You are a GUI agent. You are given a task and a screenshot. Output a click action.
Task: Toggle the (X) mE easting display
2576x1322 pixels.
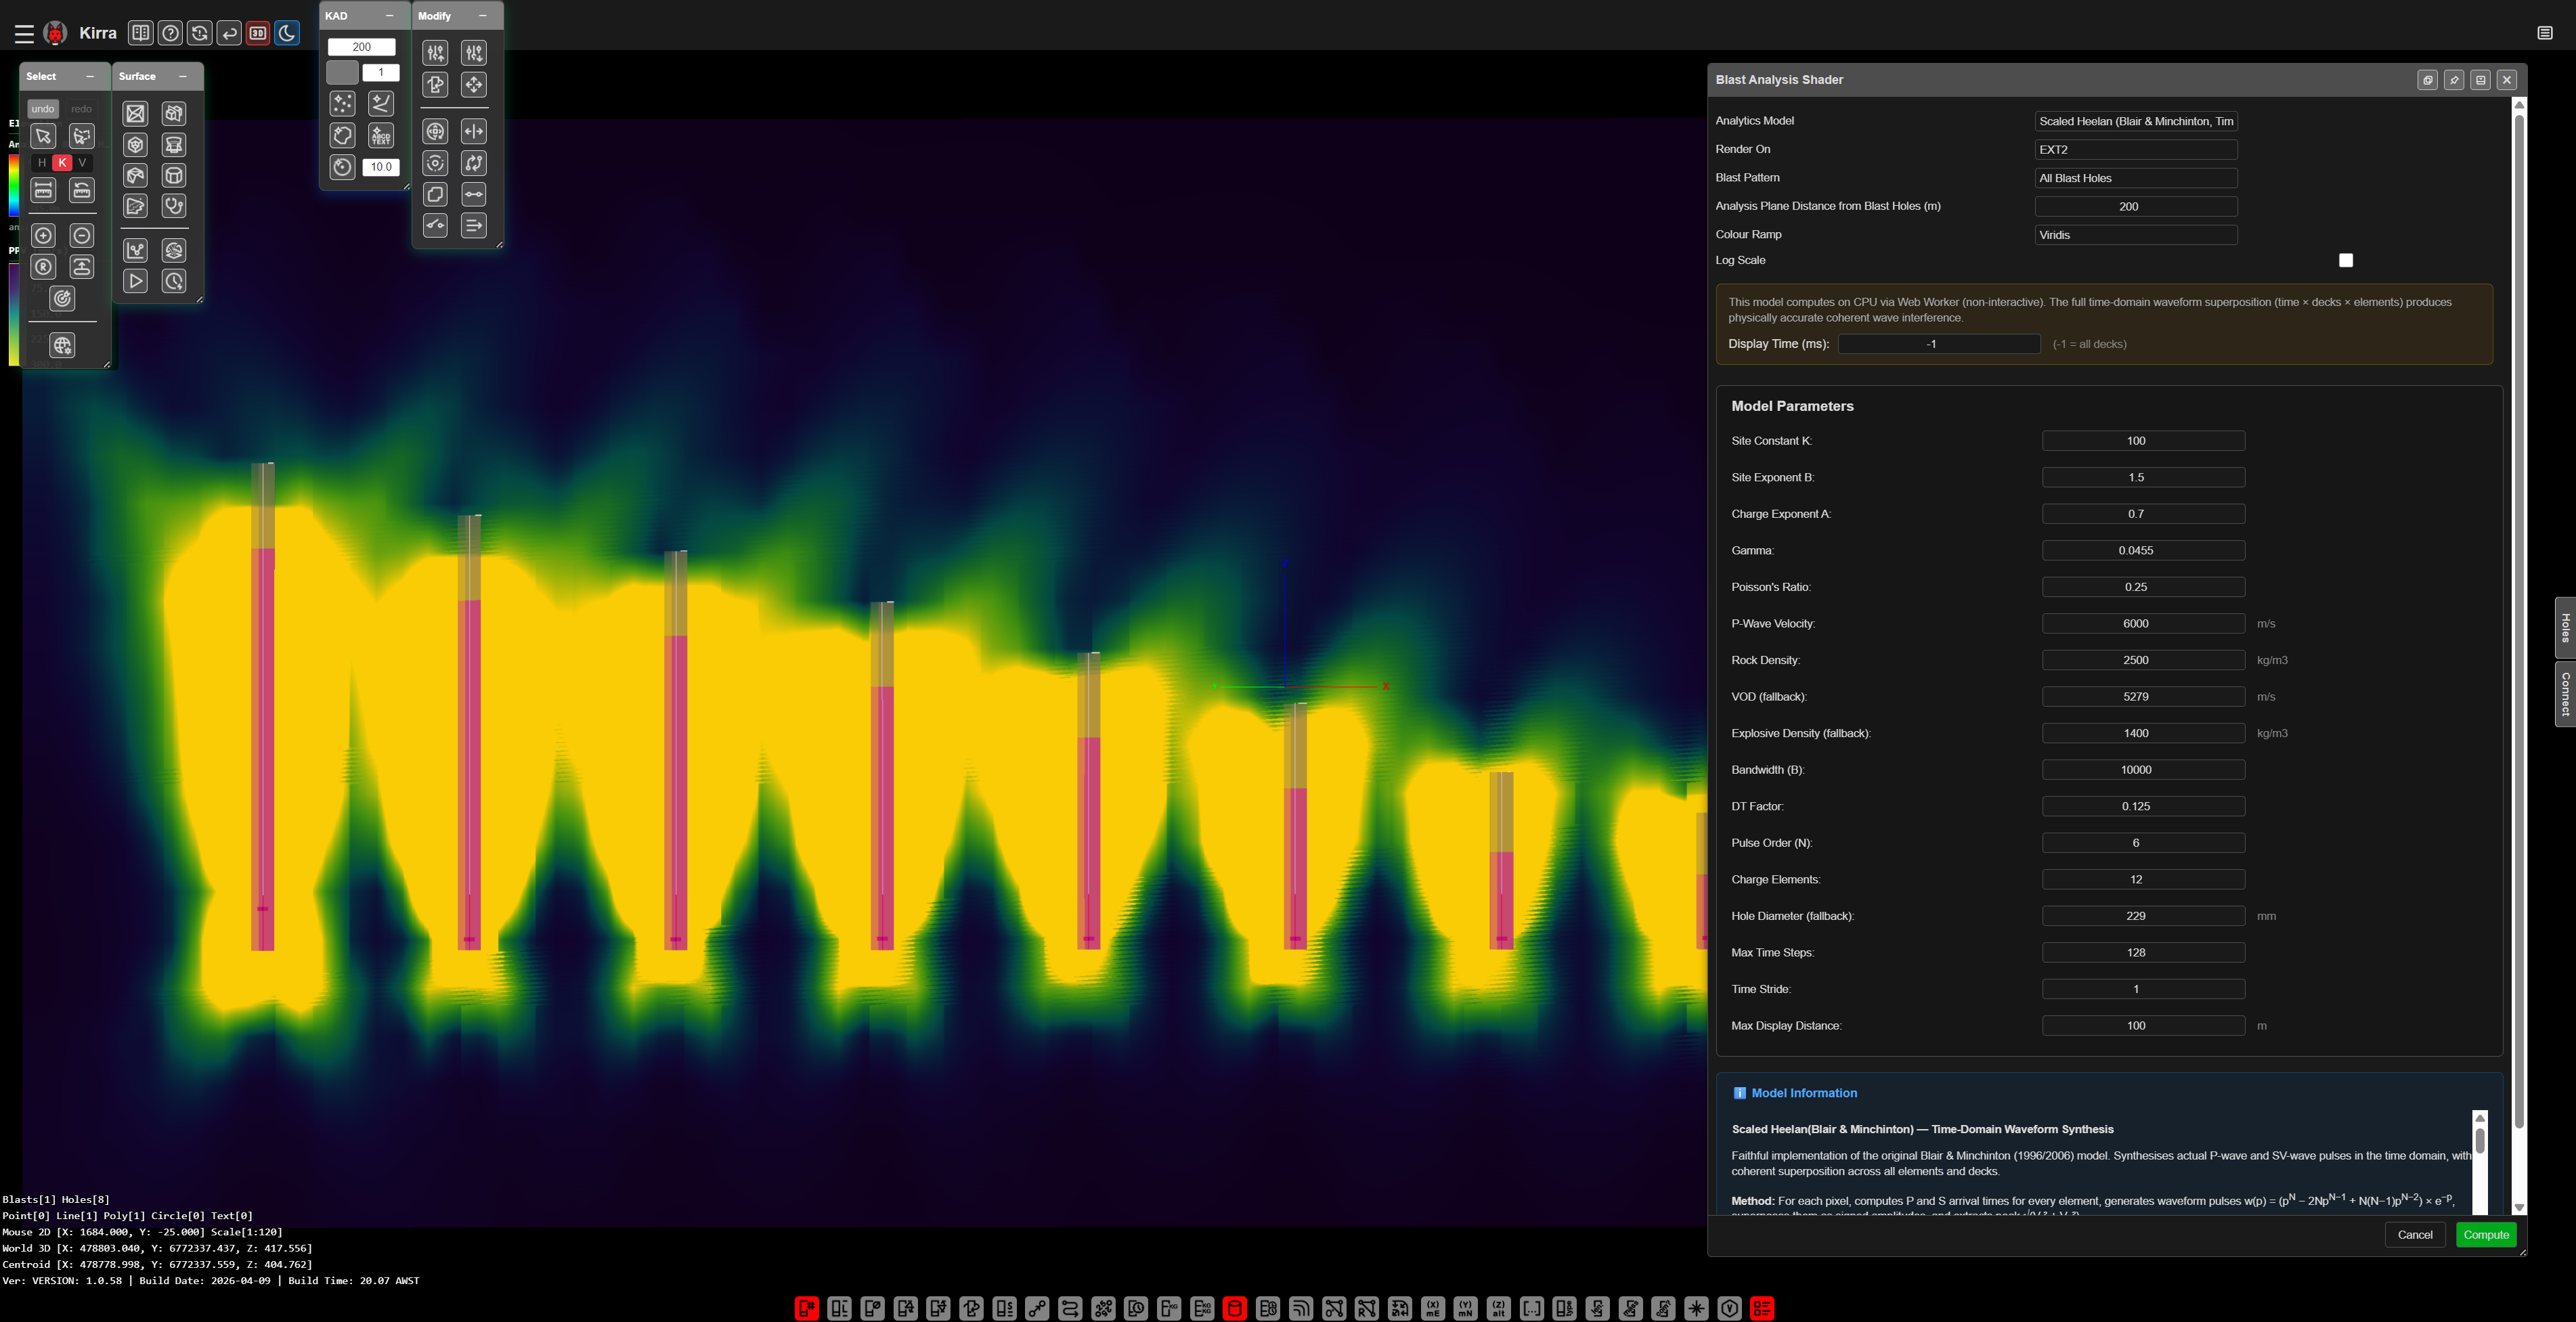click(1432, 1308)
